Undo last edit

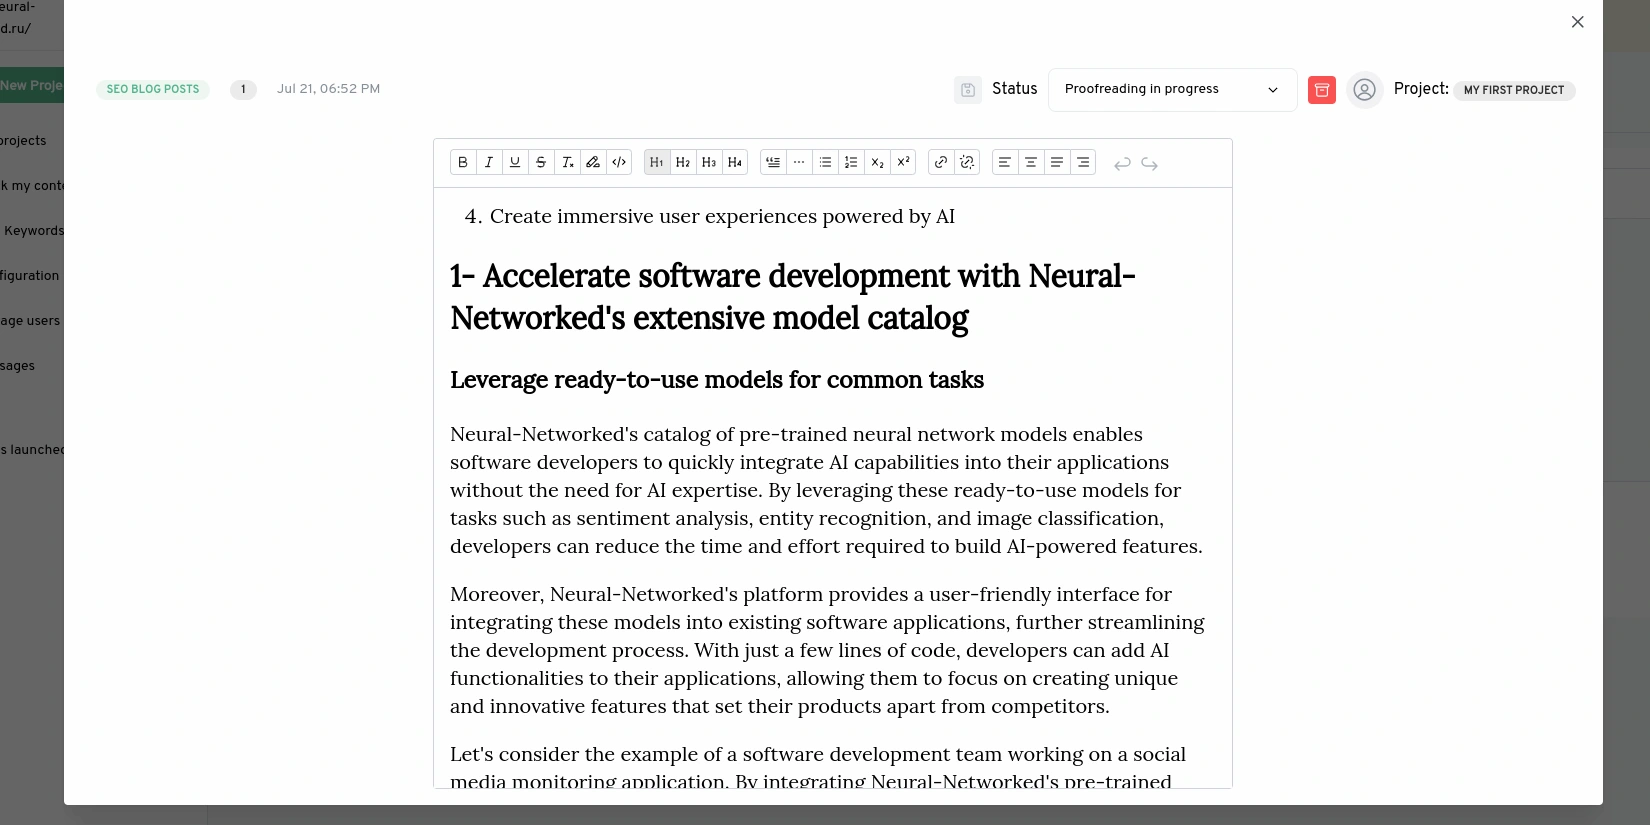click(1122, 163)
